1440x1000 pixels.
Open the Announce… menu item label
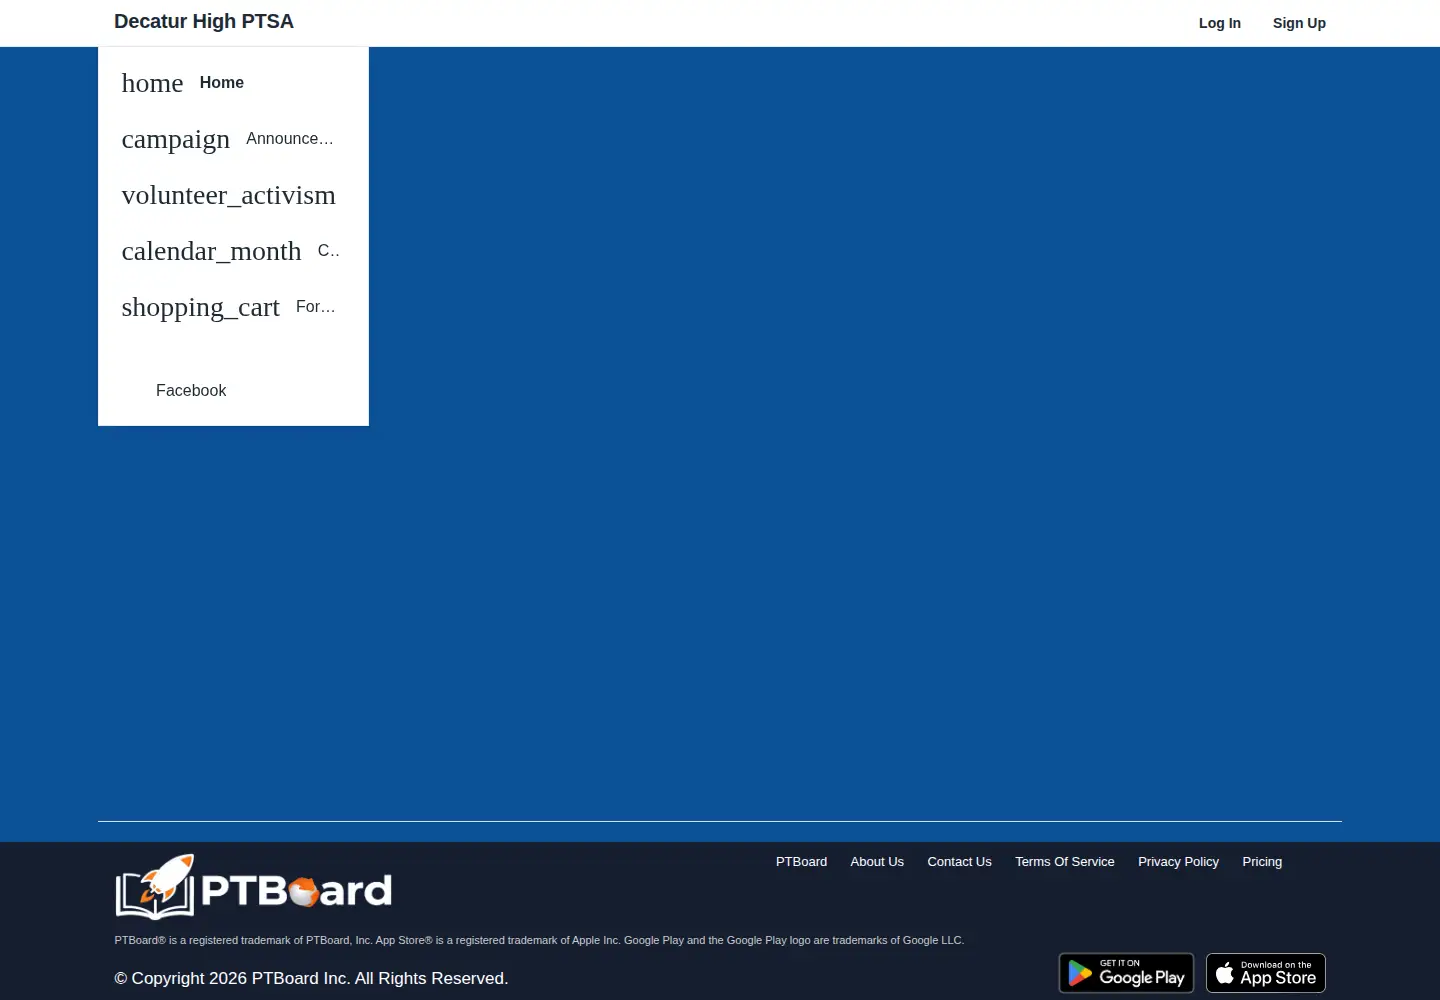(290, 139)
